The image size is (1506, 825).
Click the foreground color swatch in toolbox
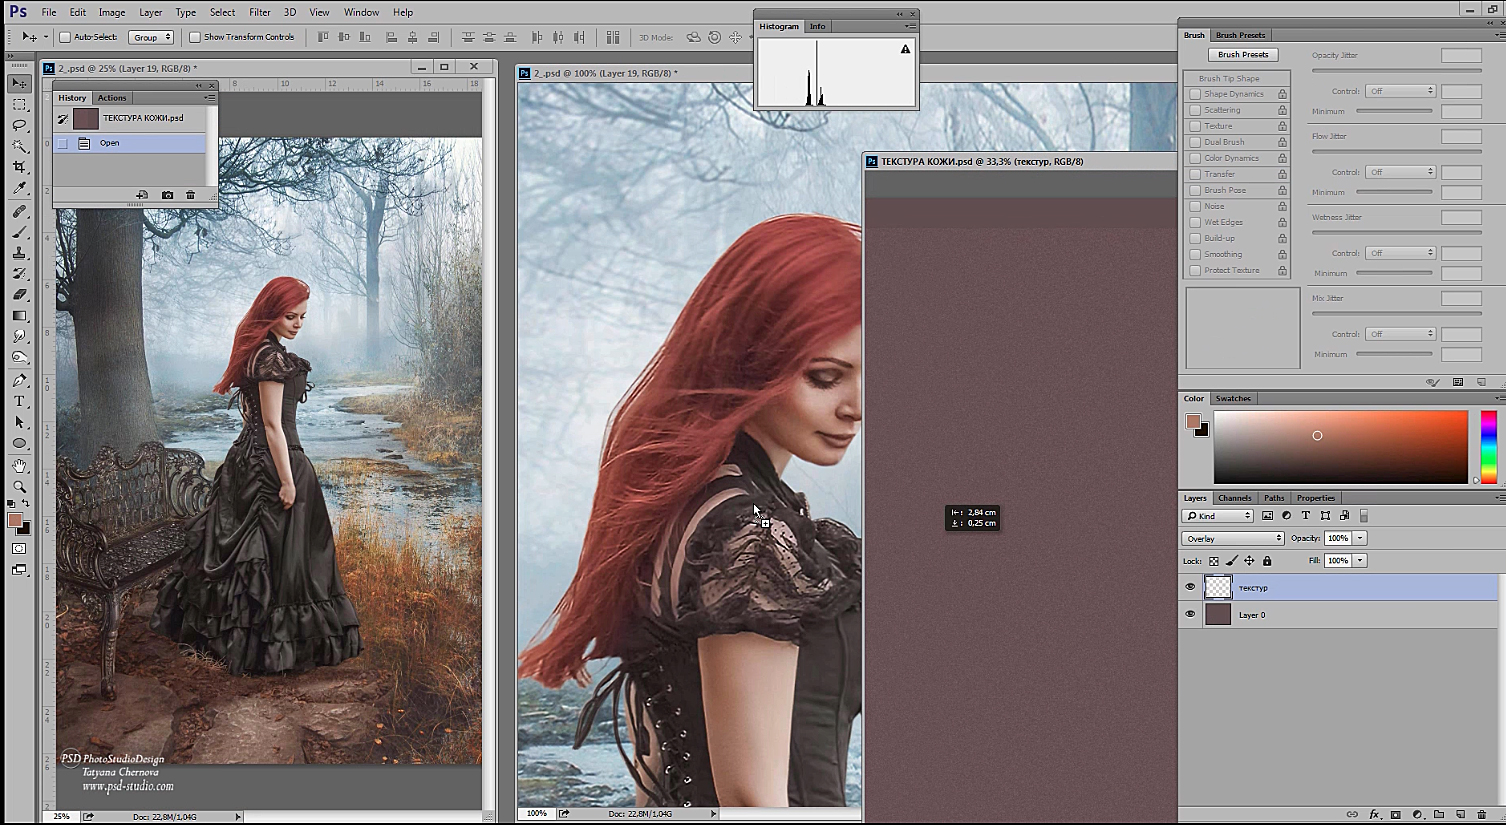(x=15, y=521)
